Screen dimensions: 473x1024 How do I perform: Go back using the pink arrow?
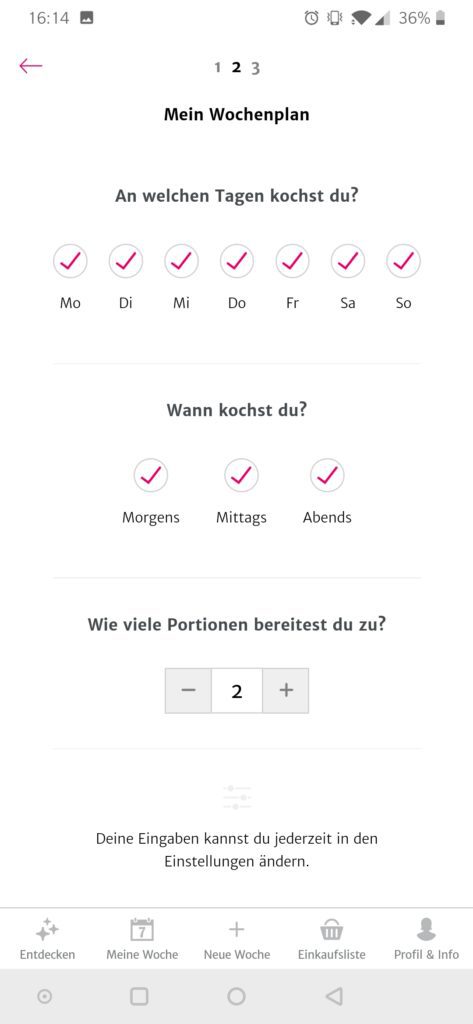[x=31, y=66]
